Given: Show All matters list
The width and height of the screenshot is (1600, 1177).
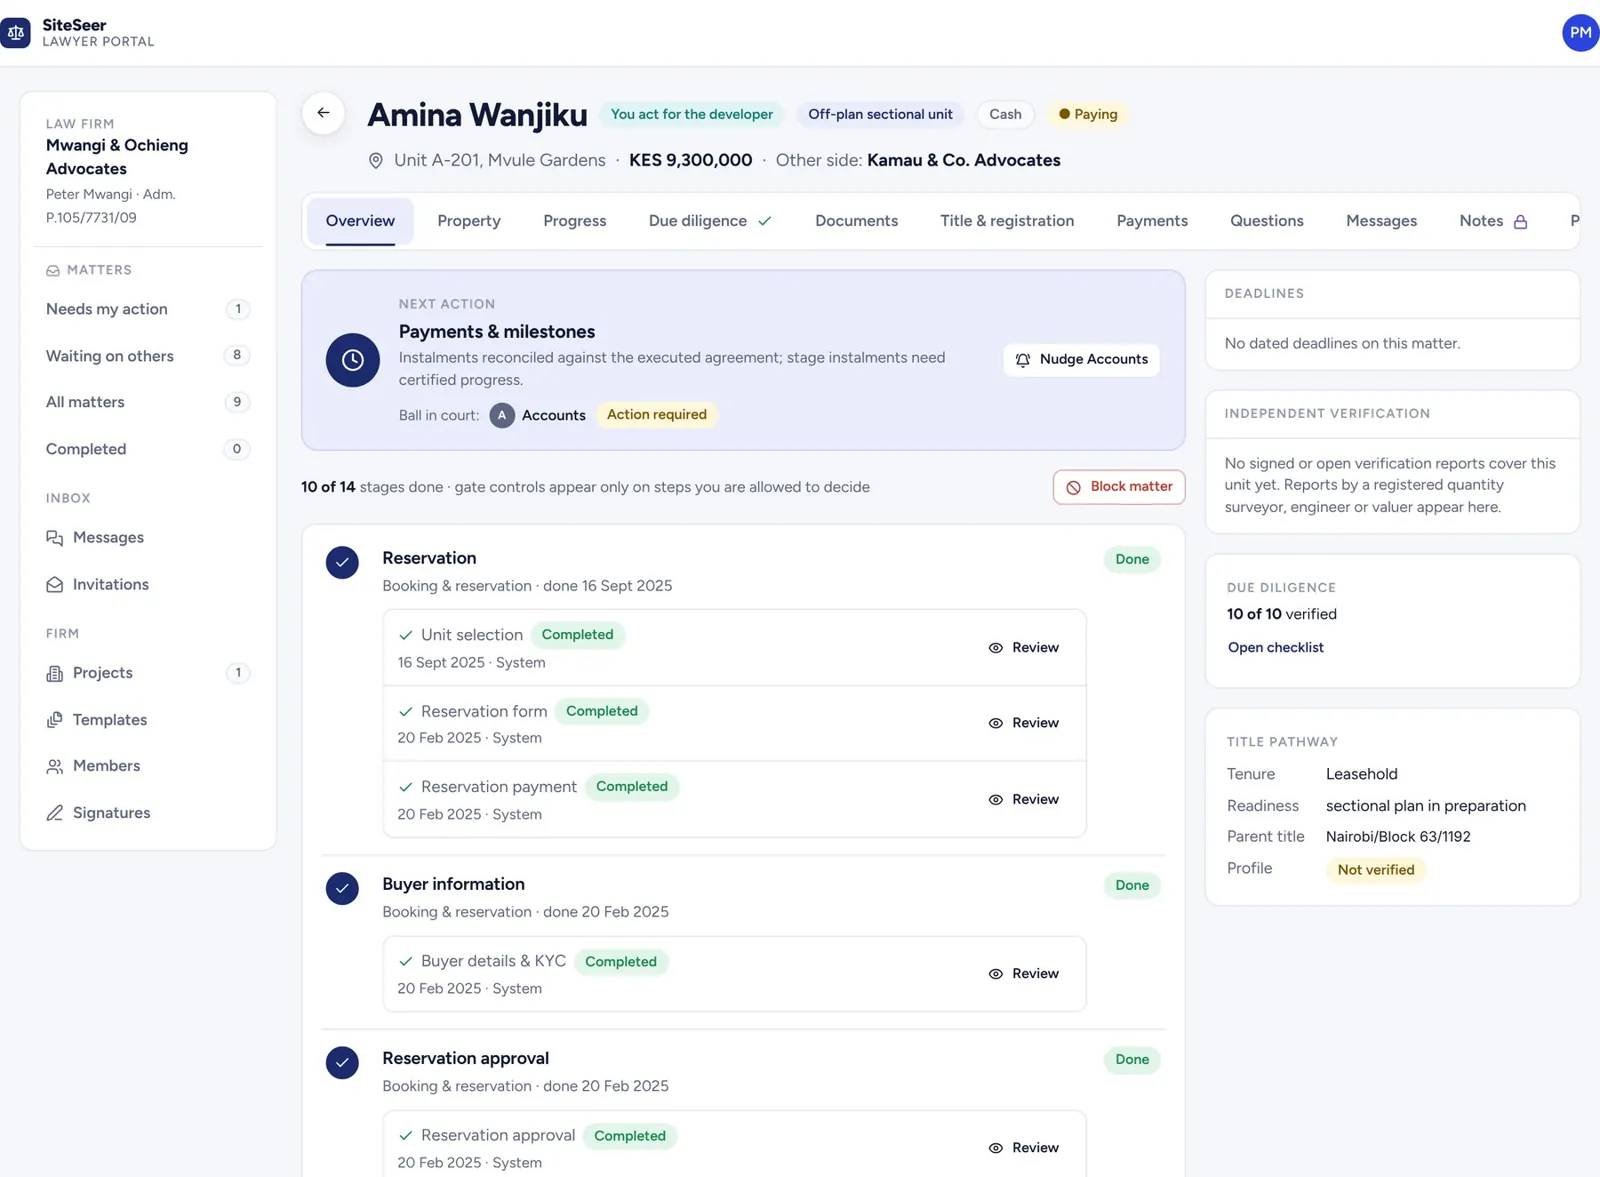Looking at the screenshot, I should 148,402.
